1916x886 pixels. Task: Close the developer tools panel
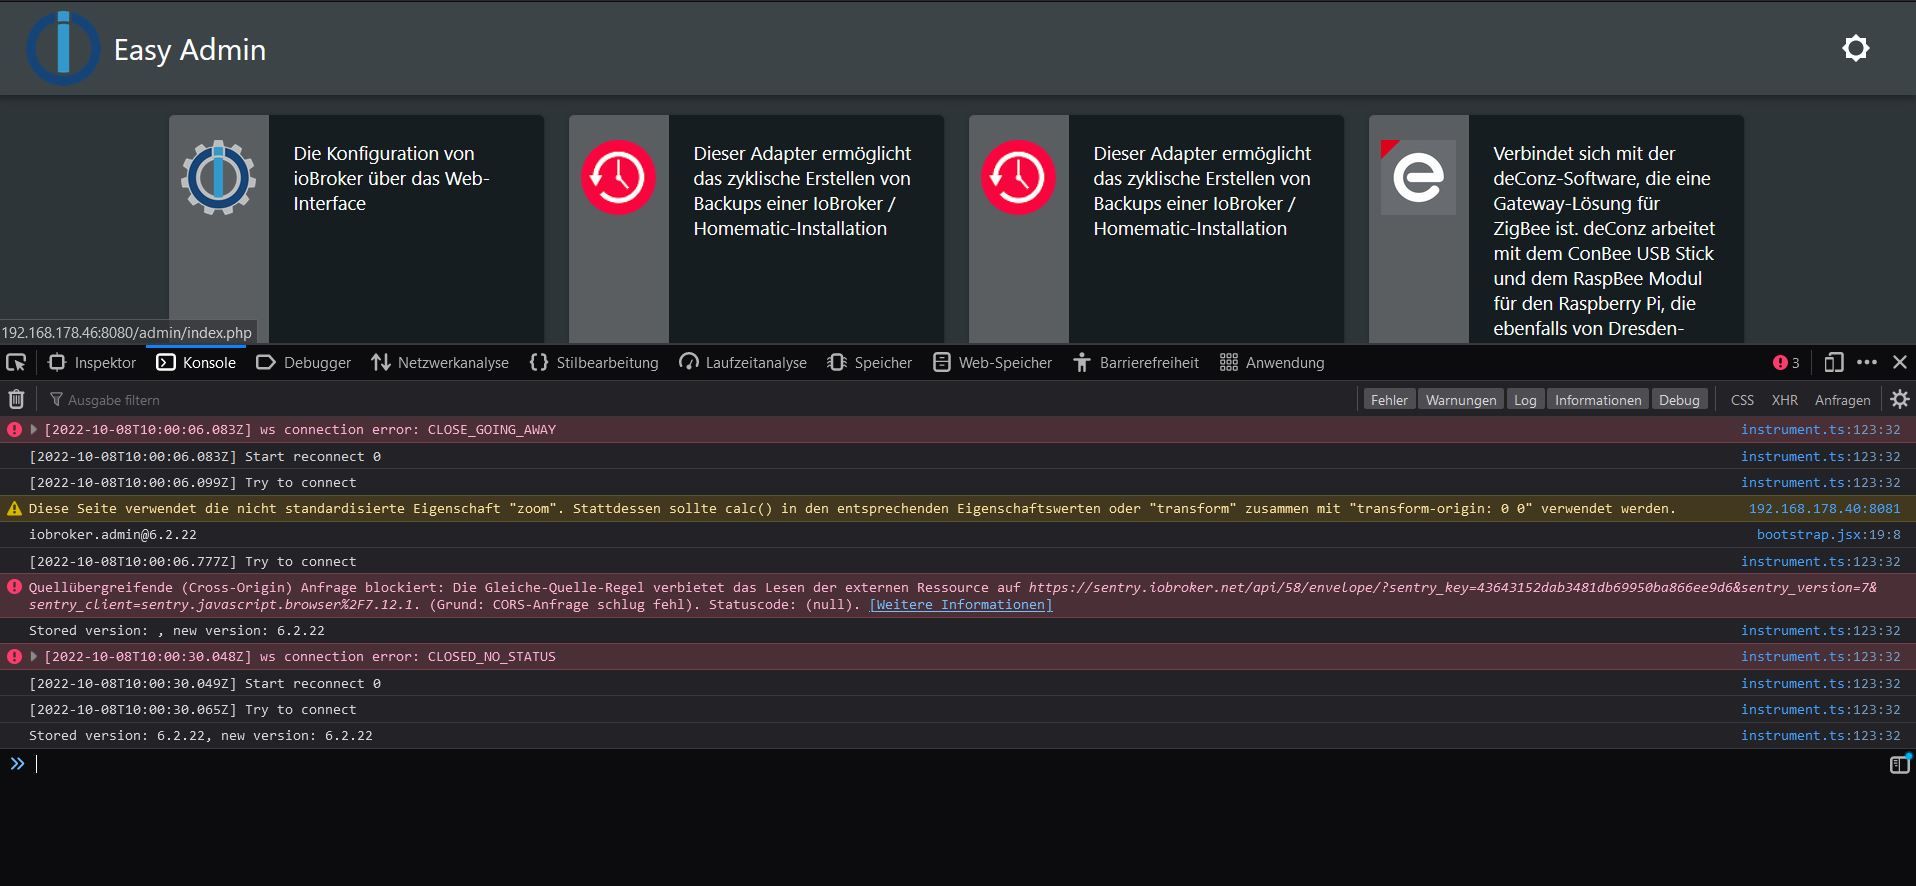click(1900, 362)
